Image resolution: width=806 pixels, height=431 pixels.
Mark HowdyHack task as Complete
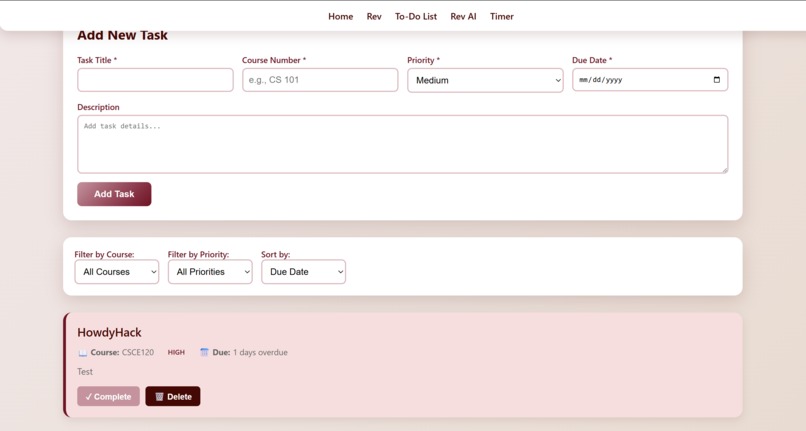coord(108,397)
